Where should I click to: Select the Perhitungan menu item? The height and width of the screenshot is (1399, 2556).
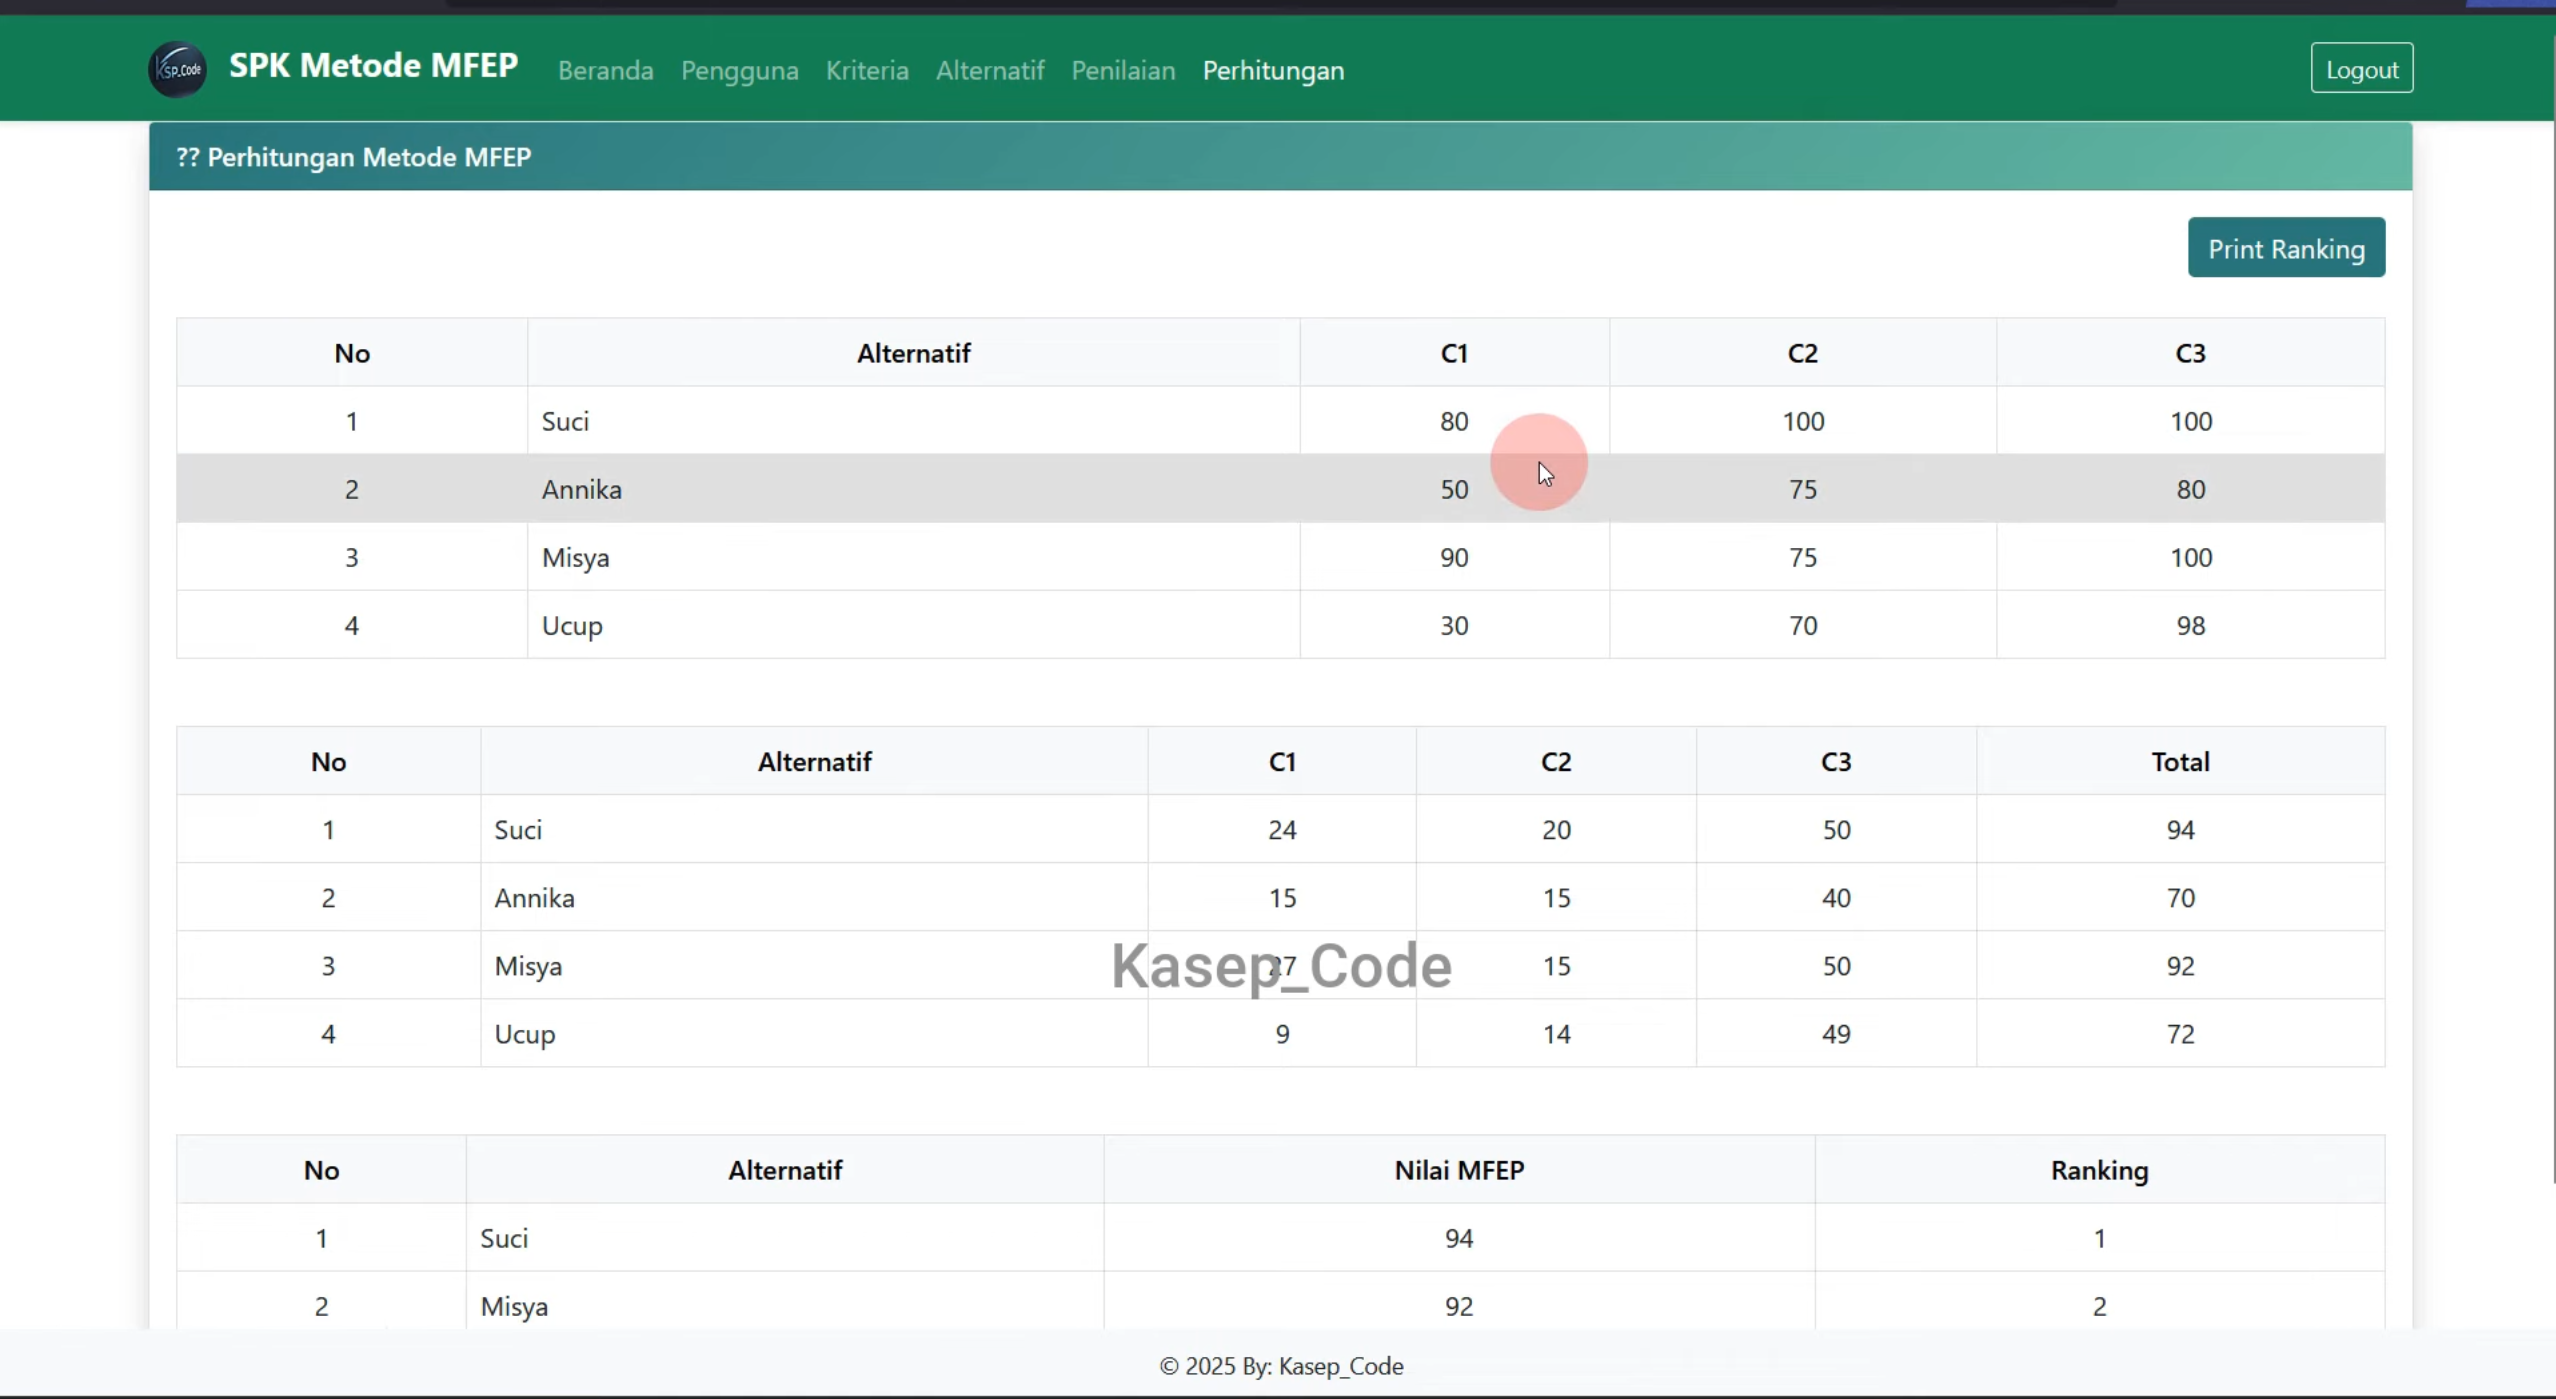point(1273,70)
